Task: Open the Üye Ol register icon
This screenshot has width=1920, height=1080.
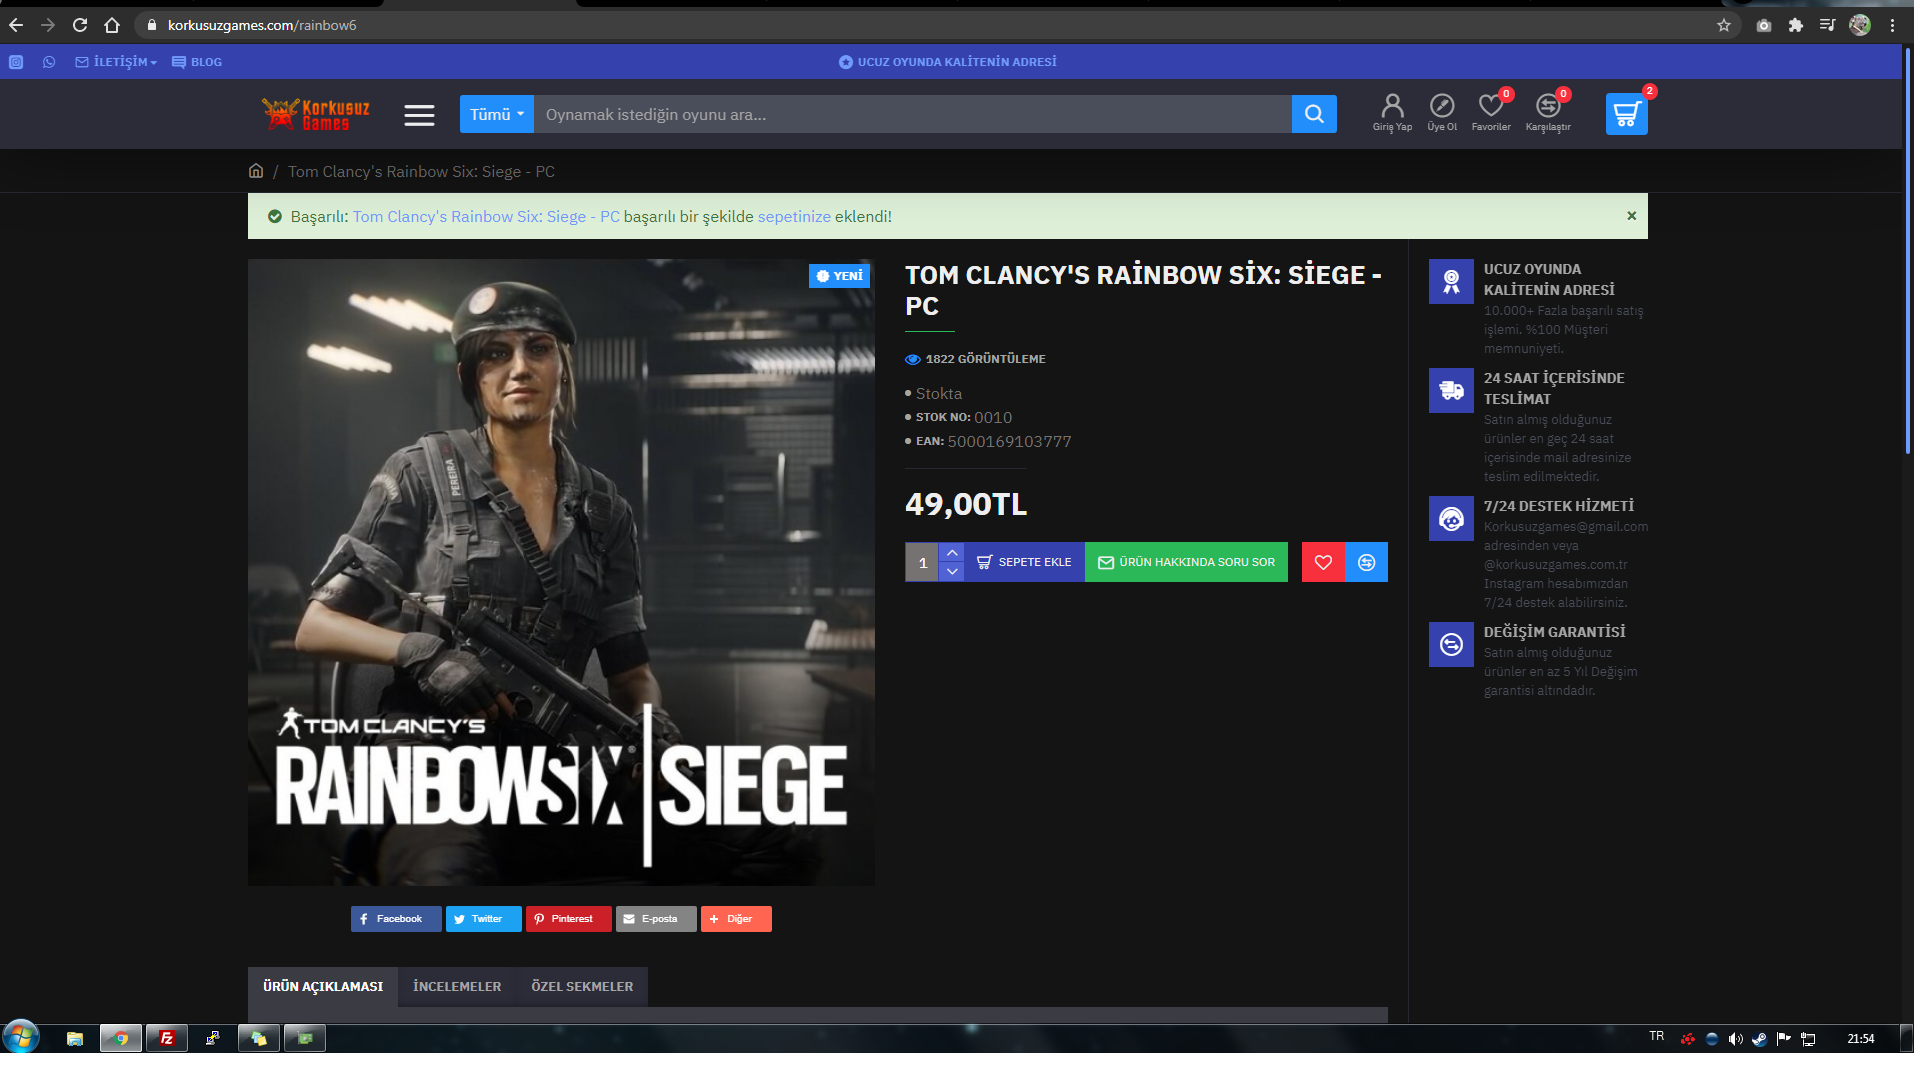Action: pos(1442,112)
